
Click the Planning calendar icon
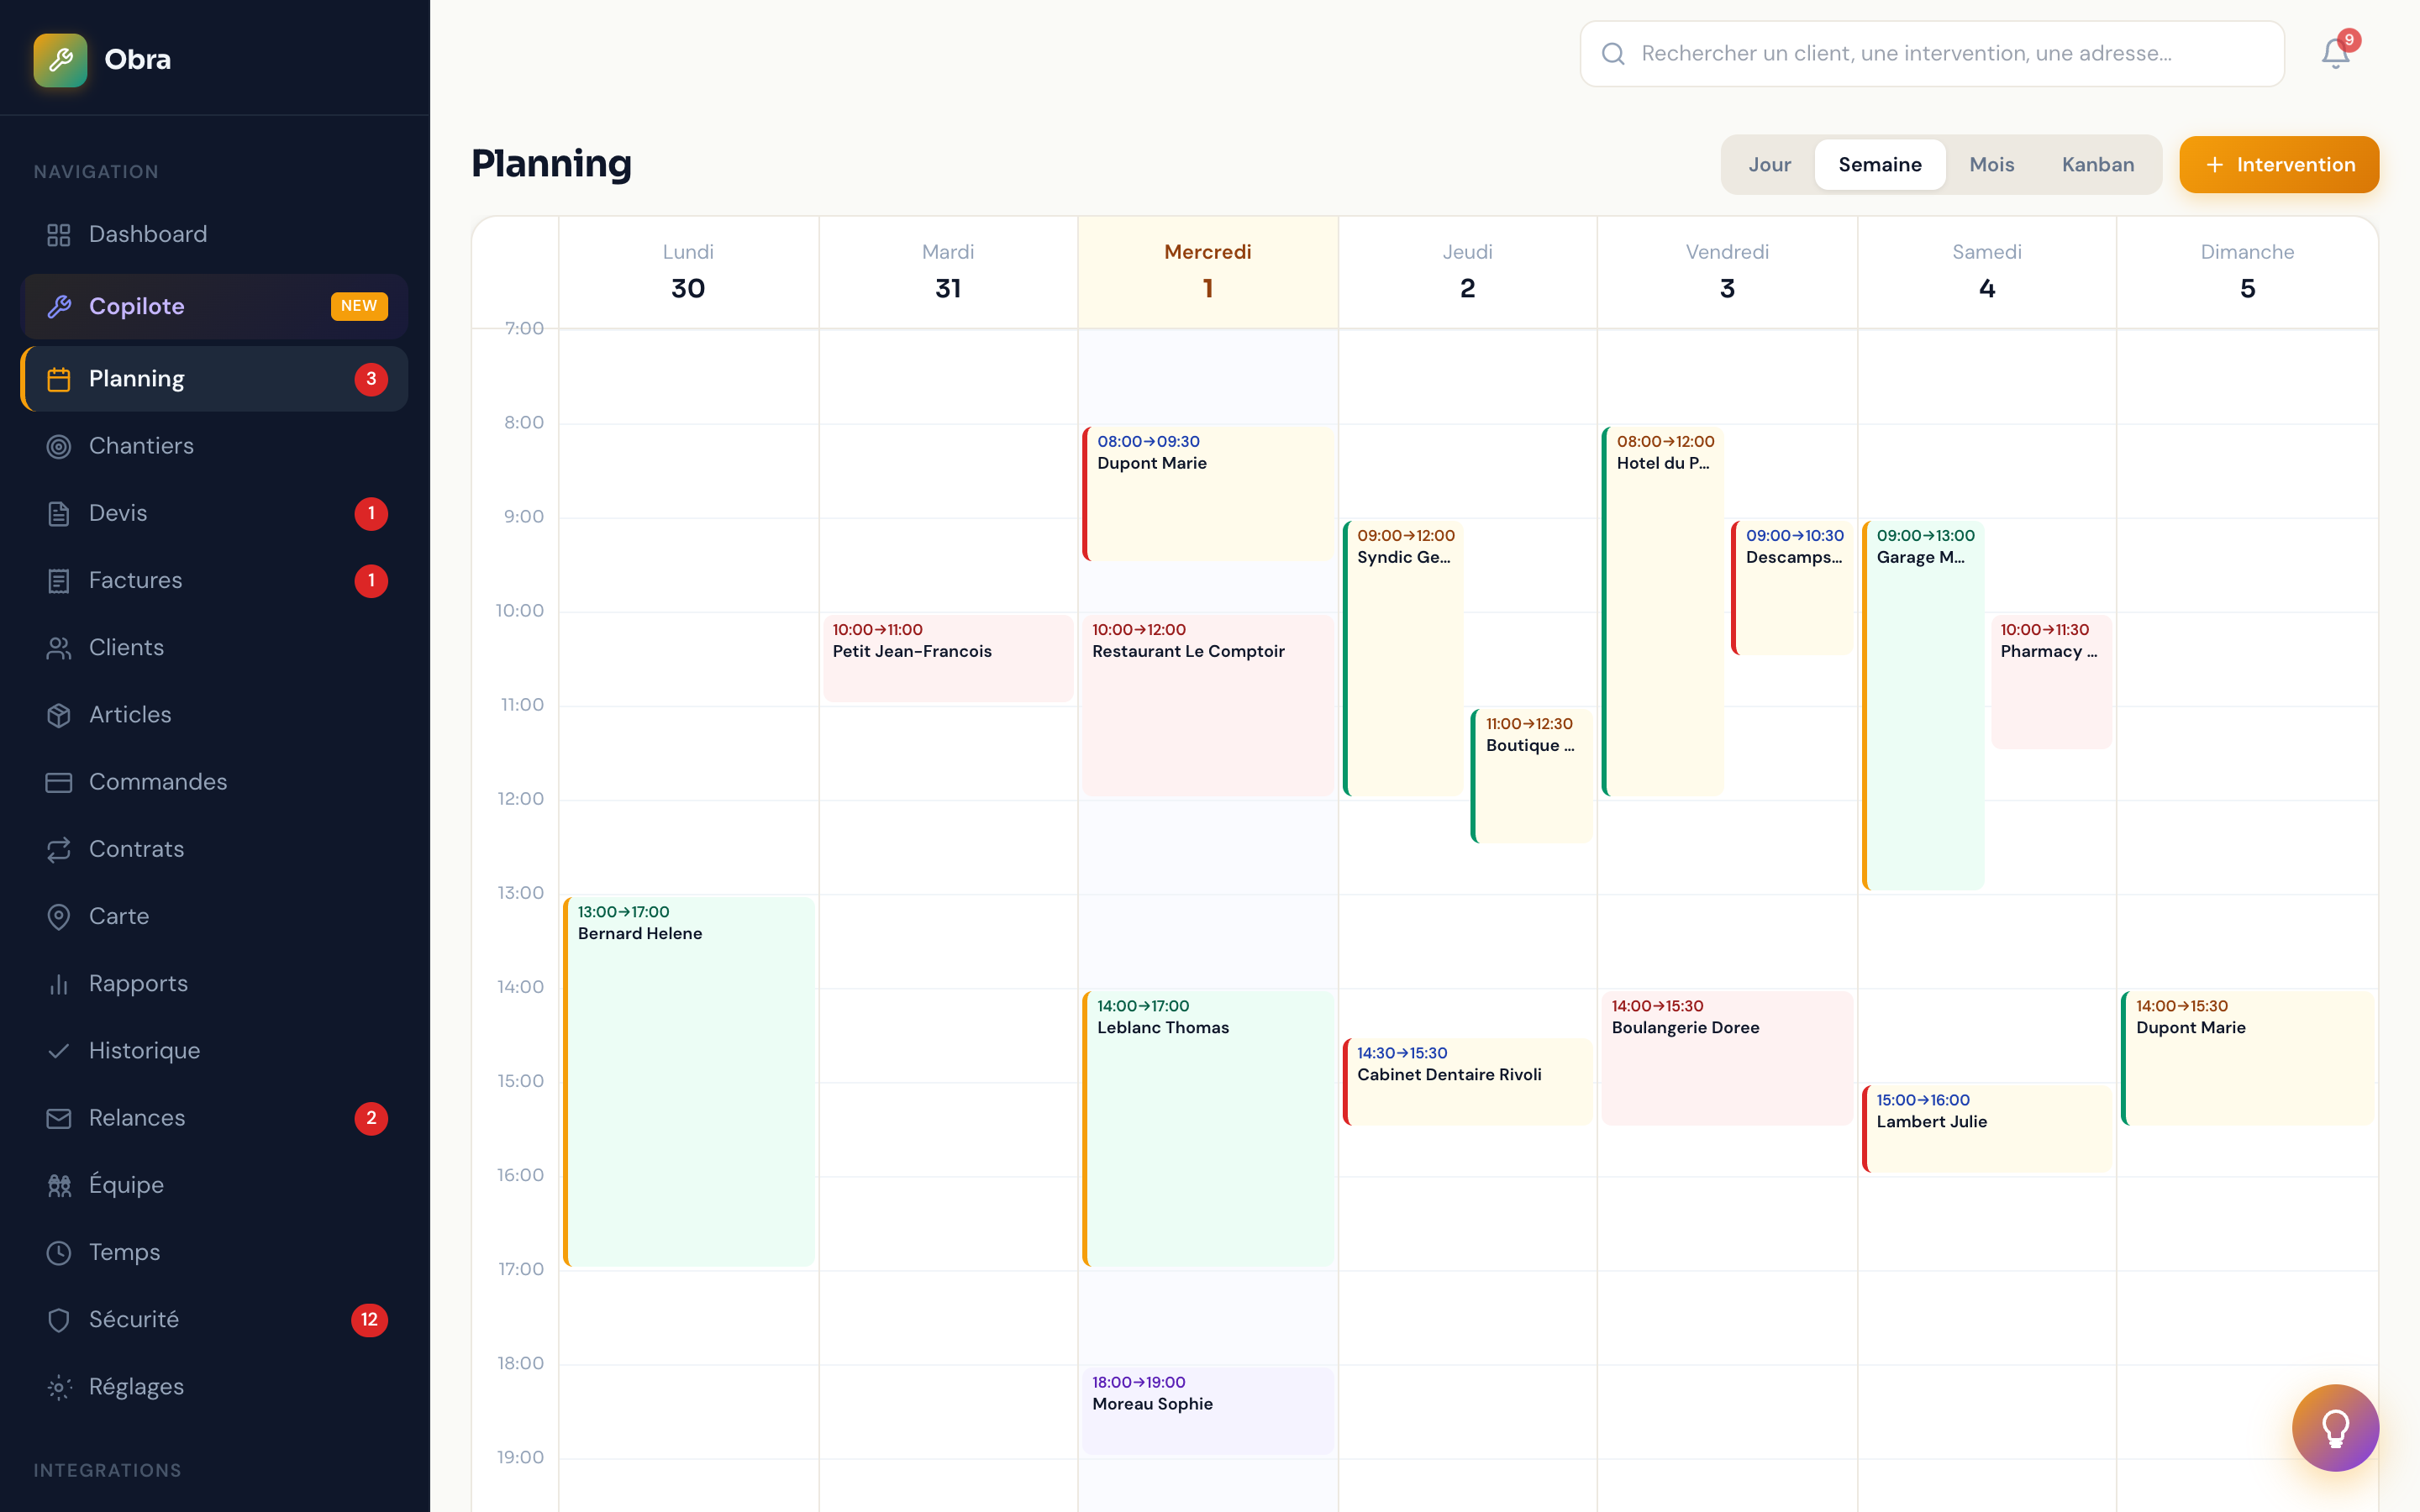pyautogui.click(x=58, y=378)
